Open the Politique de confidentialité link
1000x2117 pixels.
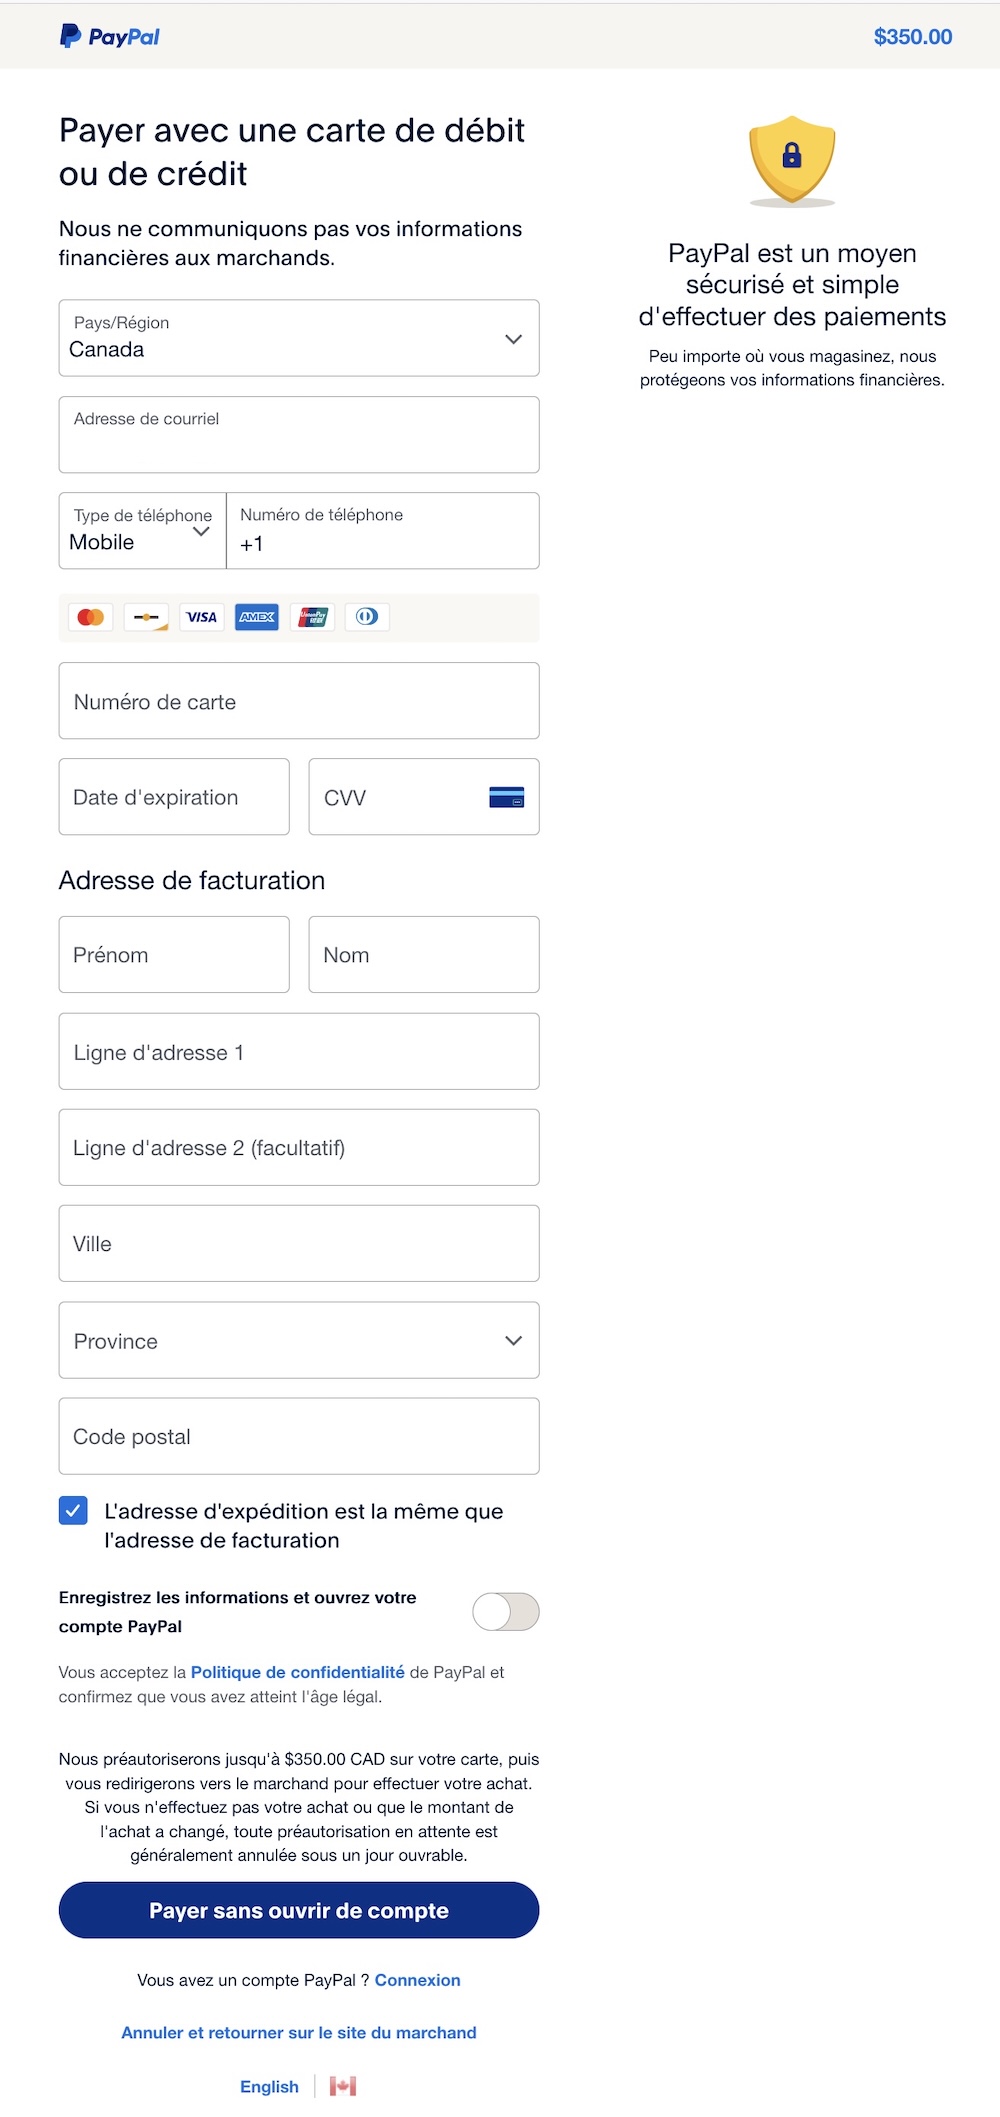click(x=298, y=1672)
